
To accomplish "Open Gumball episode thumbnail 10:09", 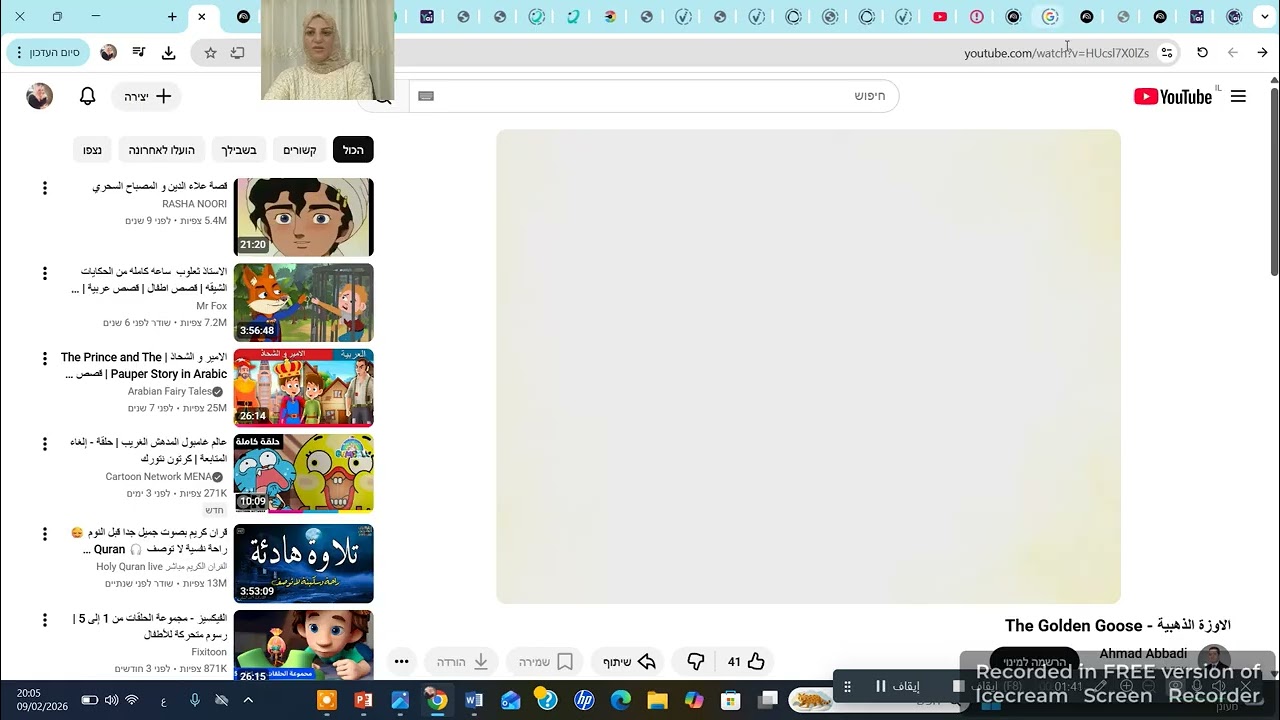I will coord(304,473).
